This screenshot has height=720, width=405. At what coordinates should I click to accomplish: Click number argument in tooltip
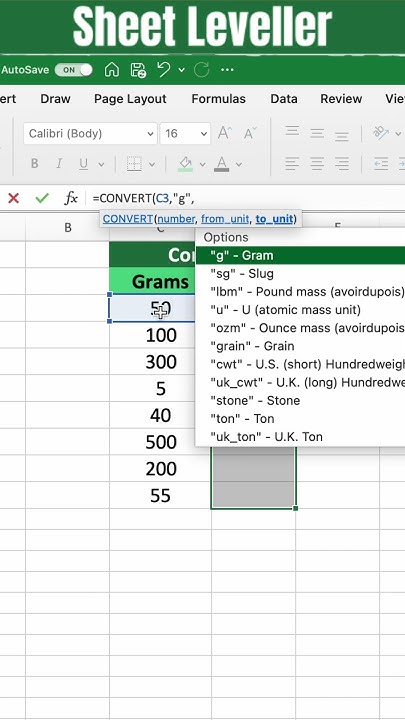tap(176, 219)
